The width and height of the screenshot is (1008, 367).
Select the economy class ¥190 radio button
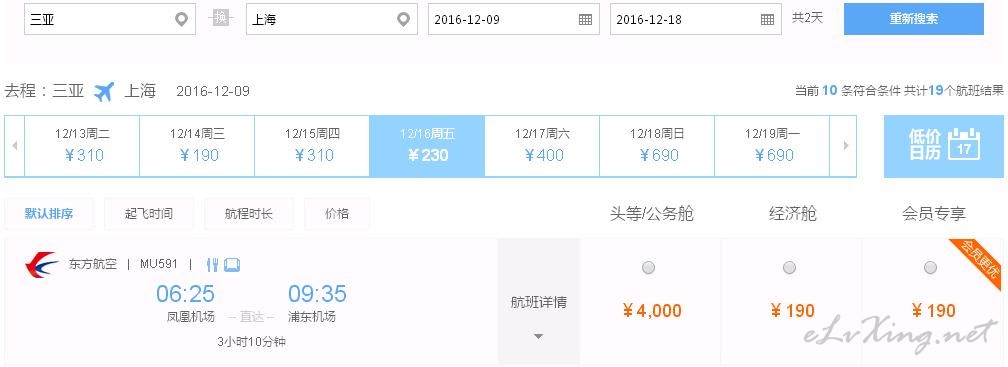click(x=789, y=267)
